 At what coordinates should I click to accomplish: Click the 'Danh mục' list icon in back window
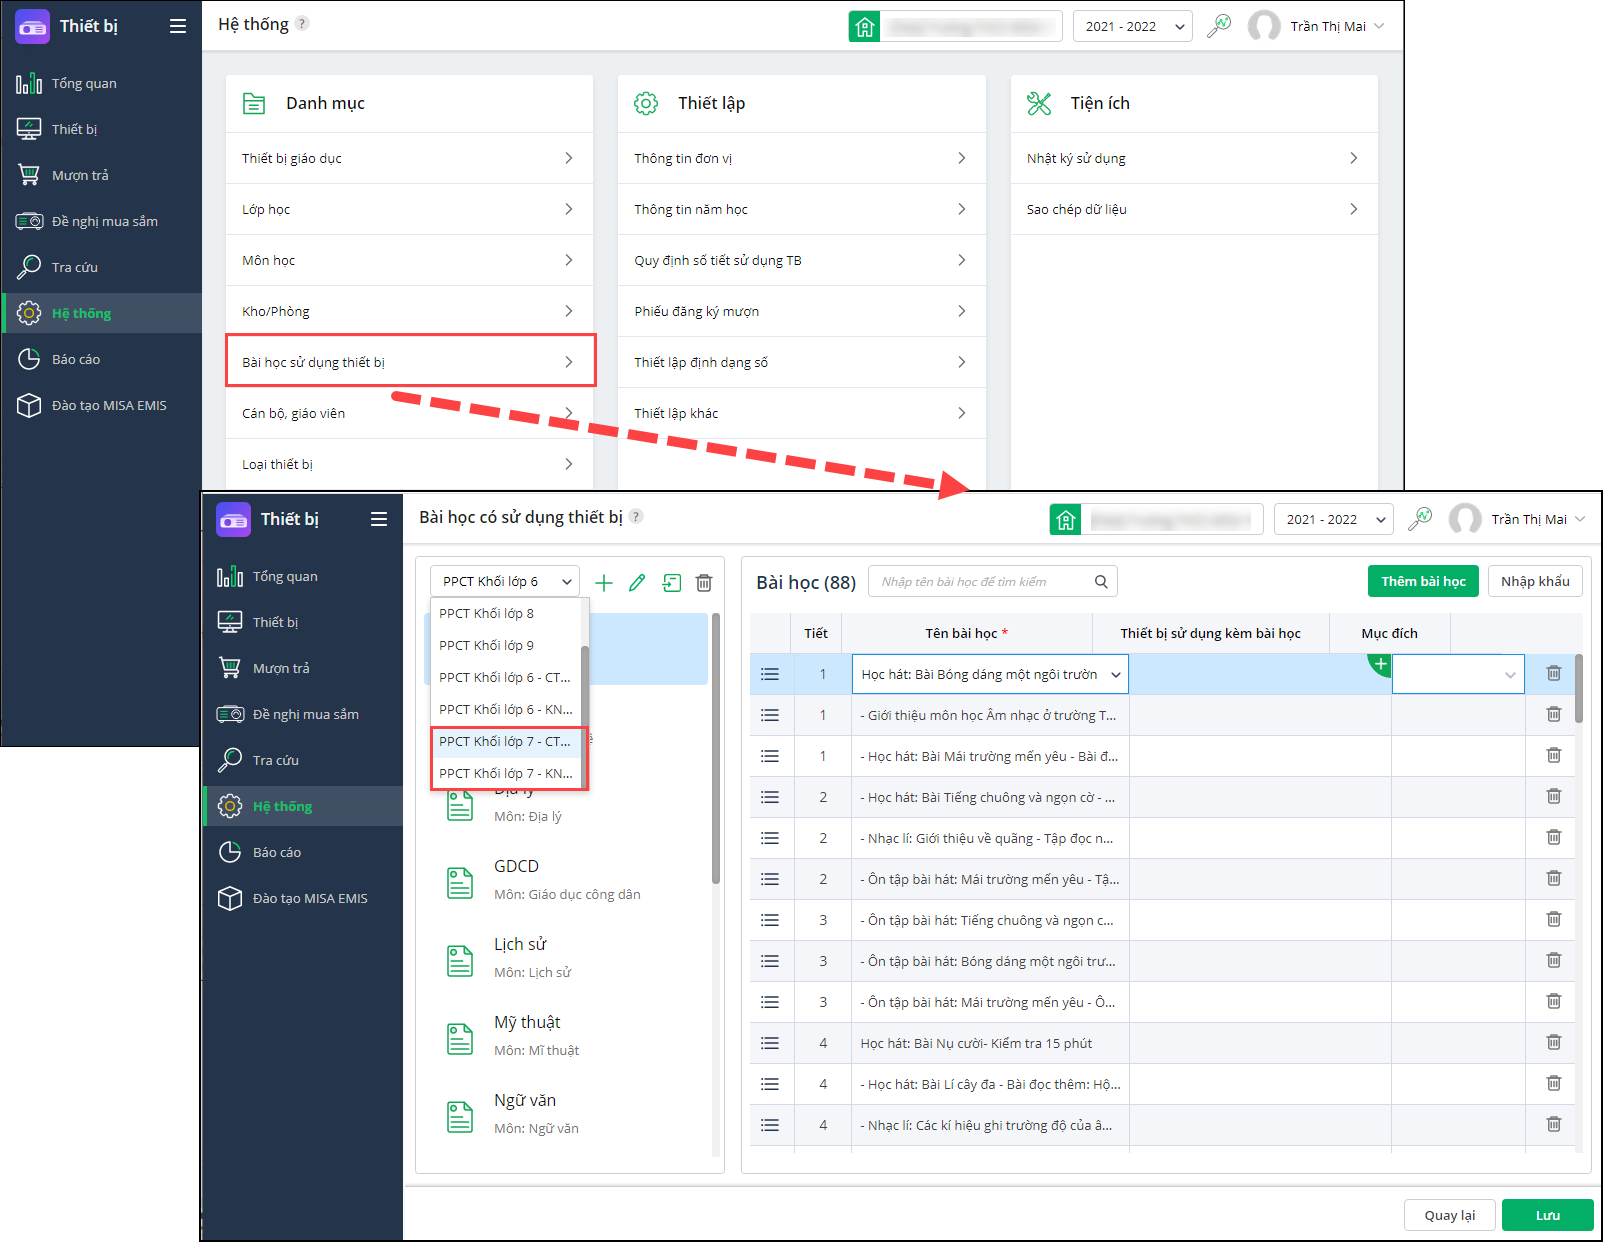click(254, 103)
